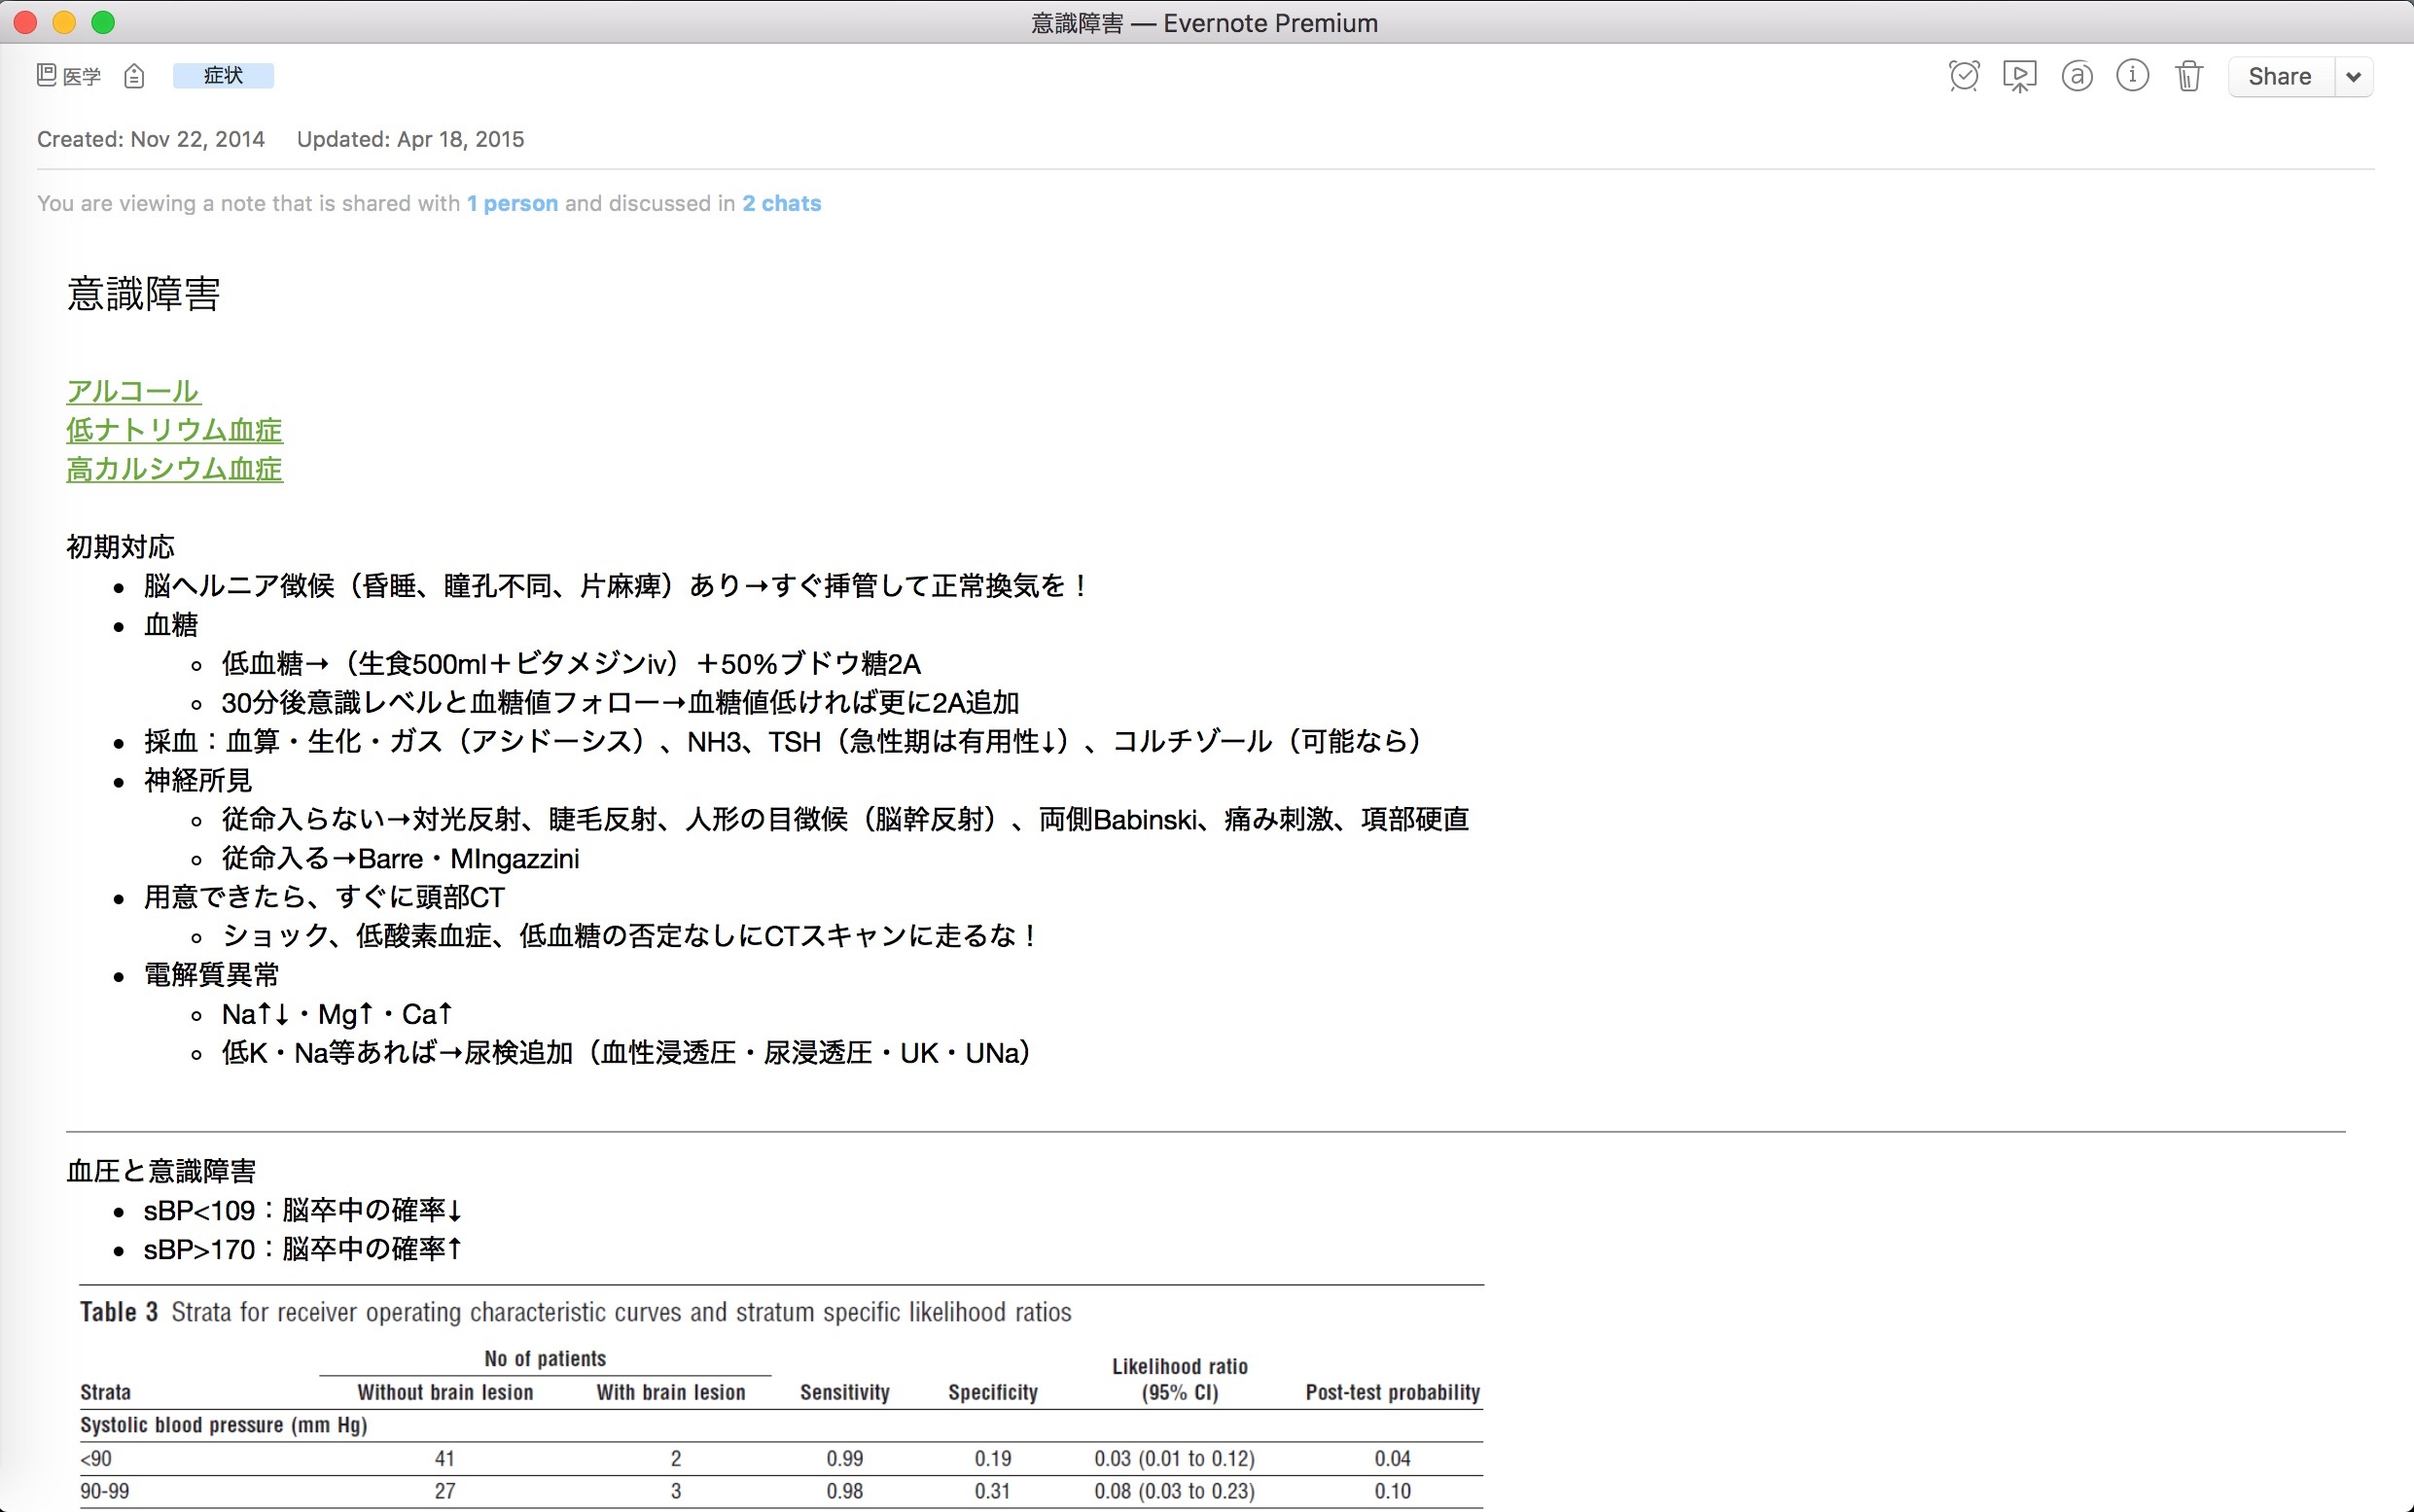Click the Table 3 image
The width and height of the screenshot is (2414, 1512).
coord(780,1400)
